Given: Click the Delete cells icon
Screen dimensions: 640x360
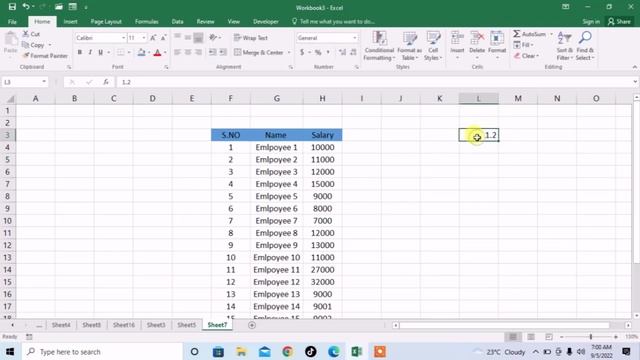Looking at the screenshot, I should [477, 38].
